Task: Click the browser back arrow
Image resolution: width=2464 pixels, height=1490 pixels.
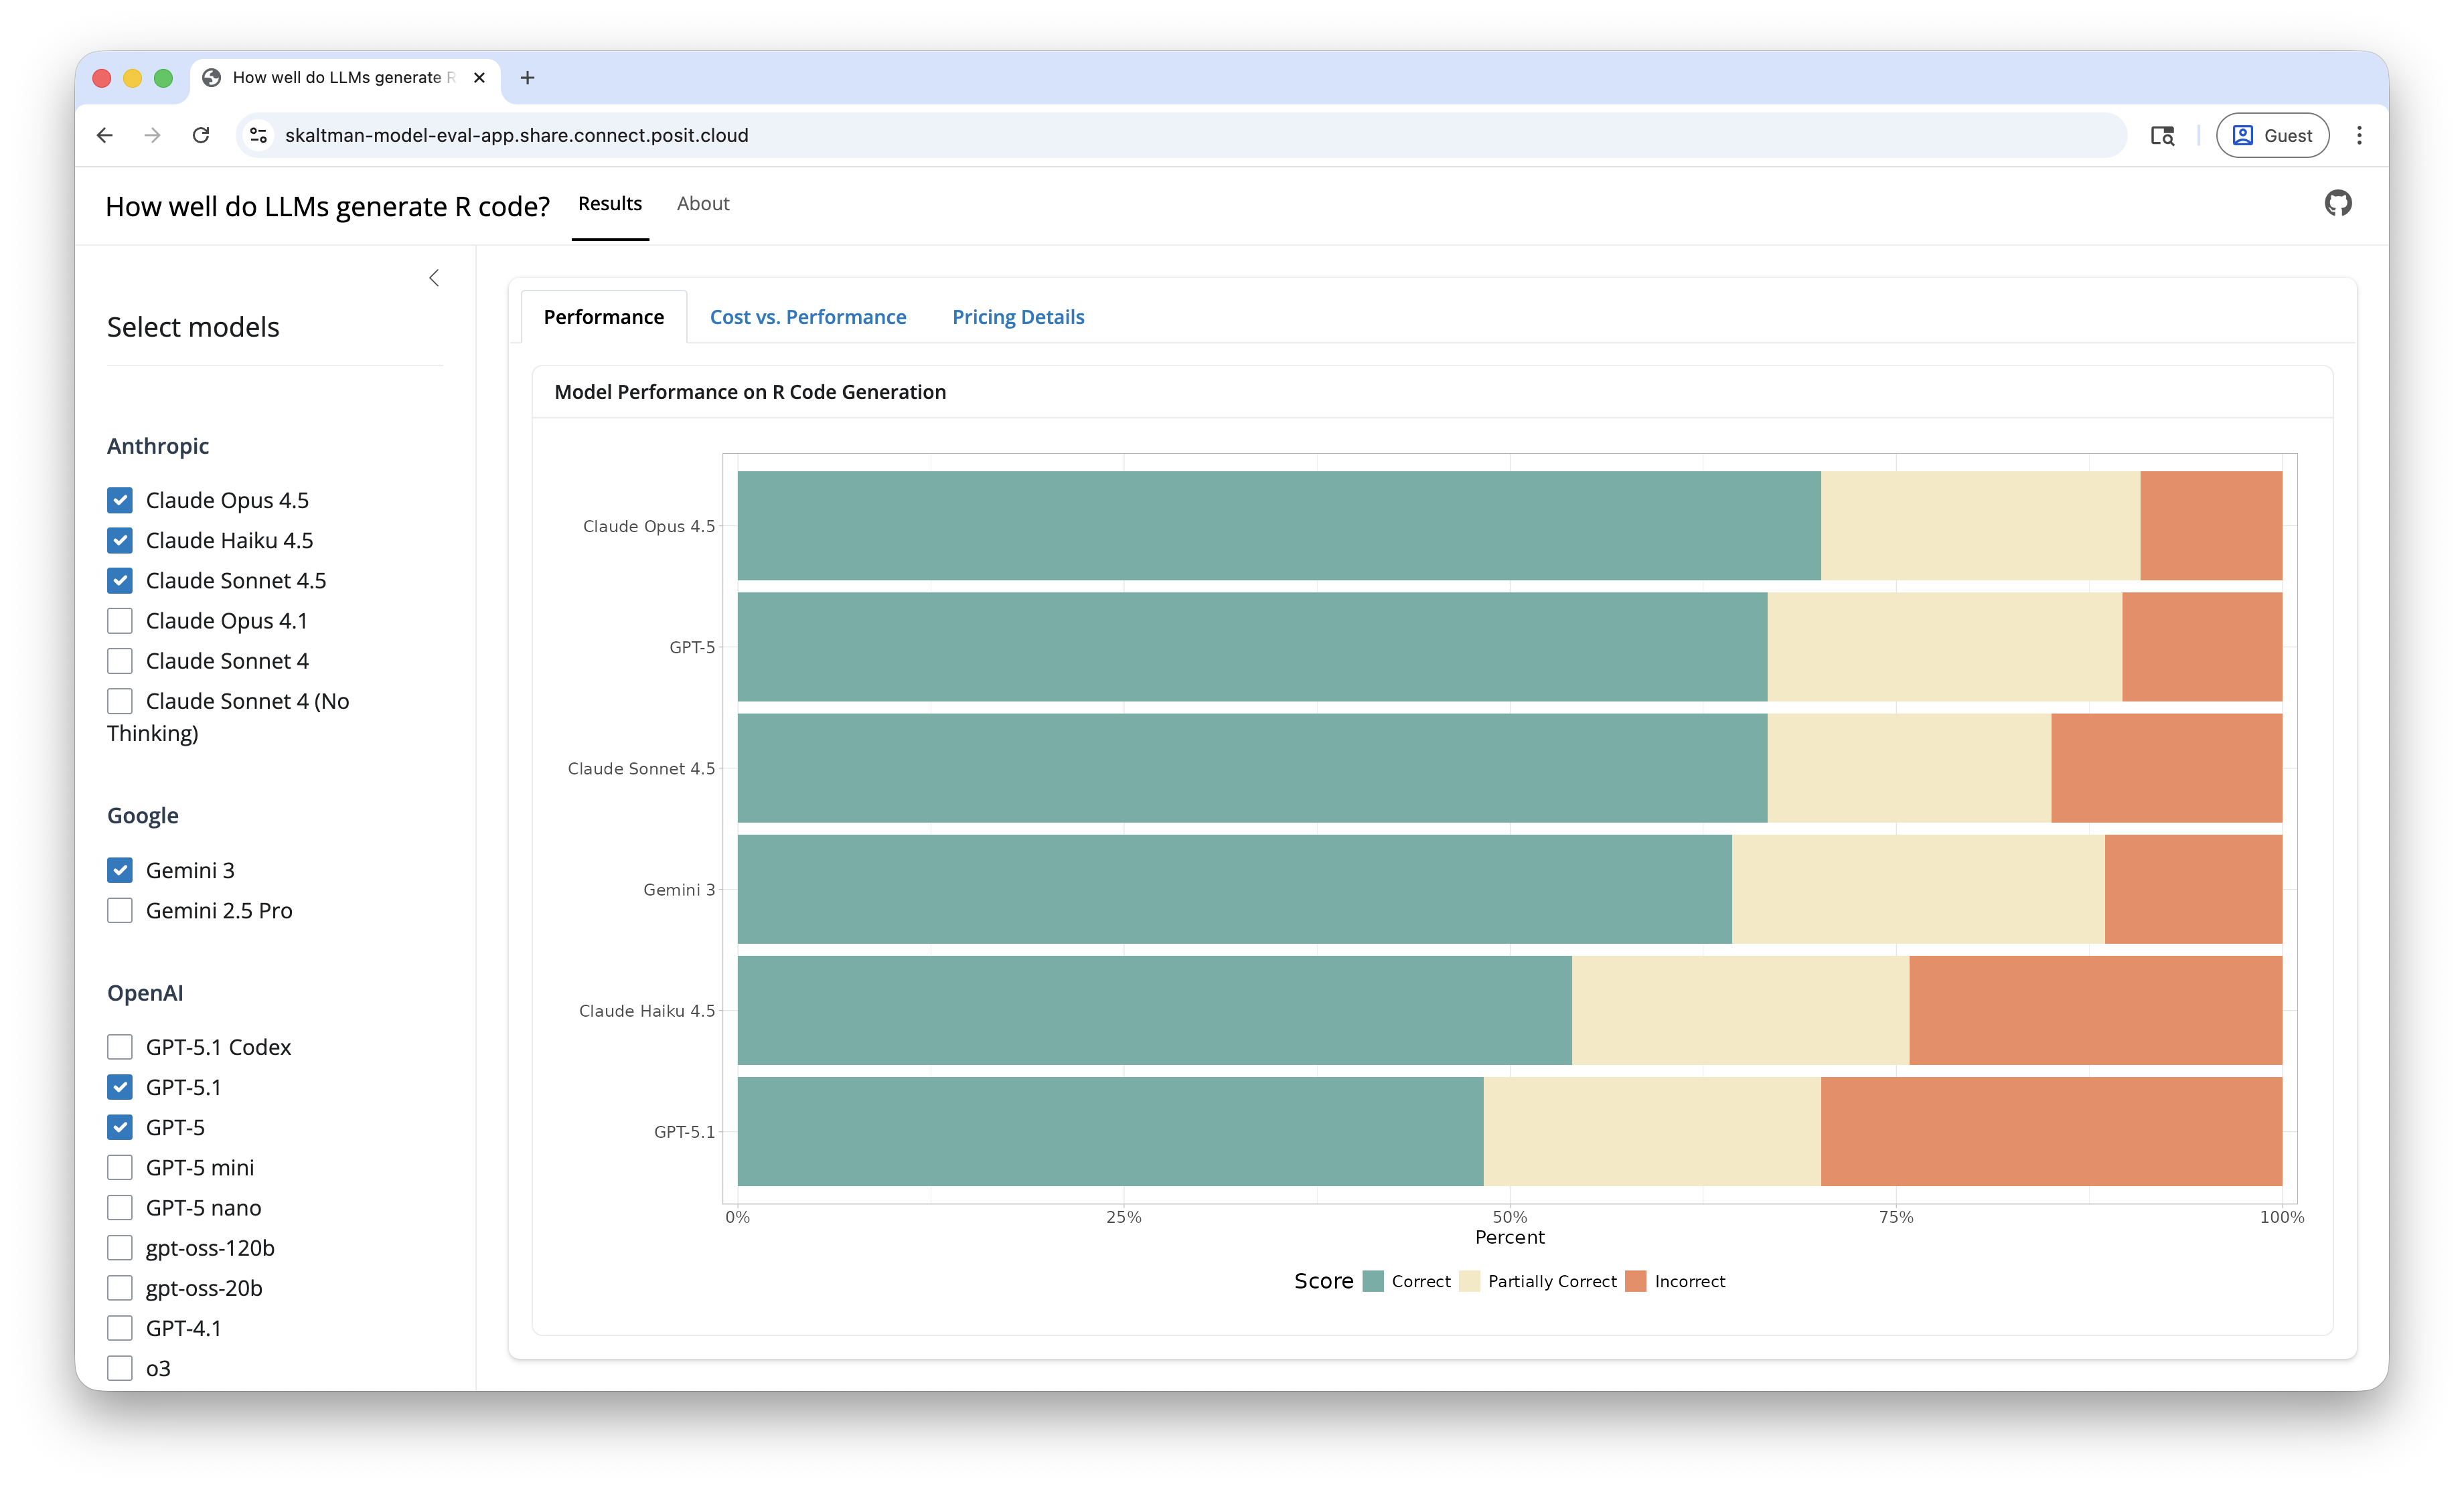Action: point(105,135)
